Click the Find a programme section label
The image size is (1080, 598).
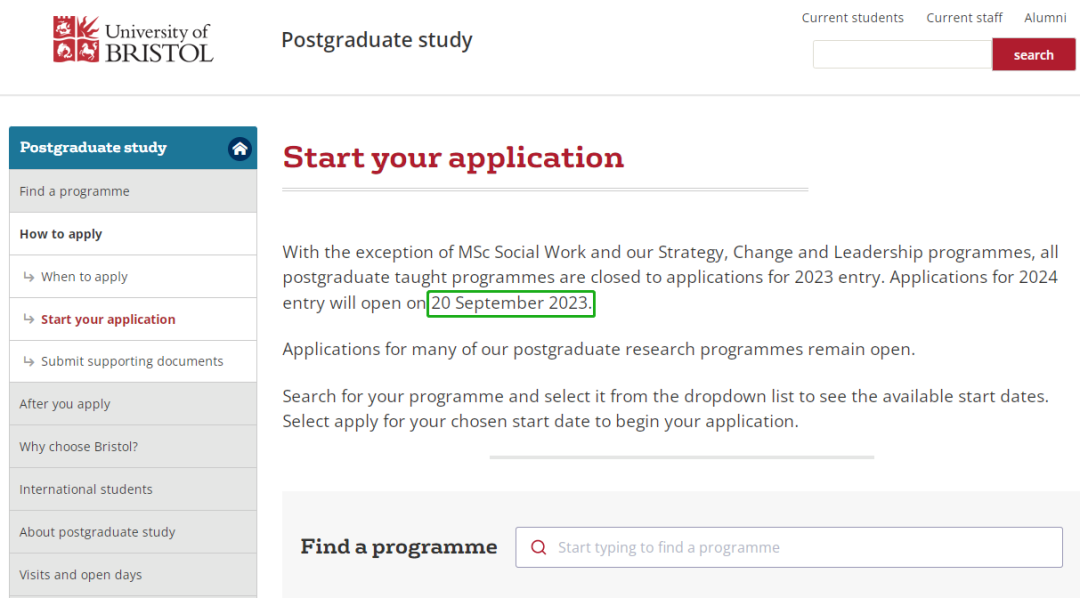[399, 547]
